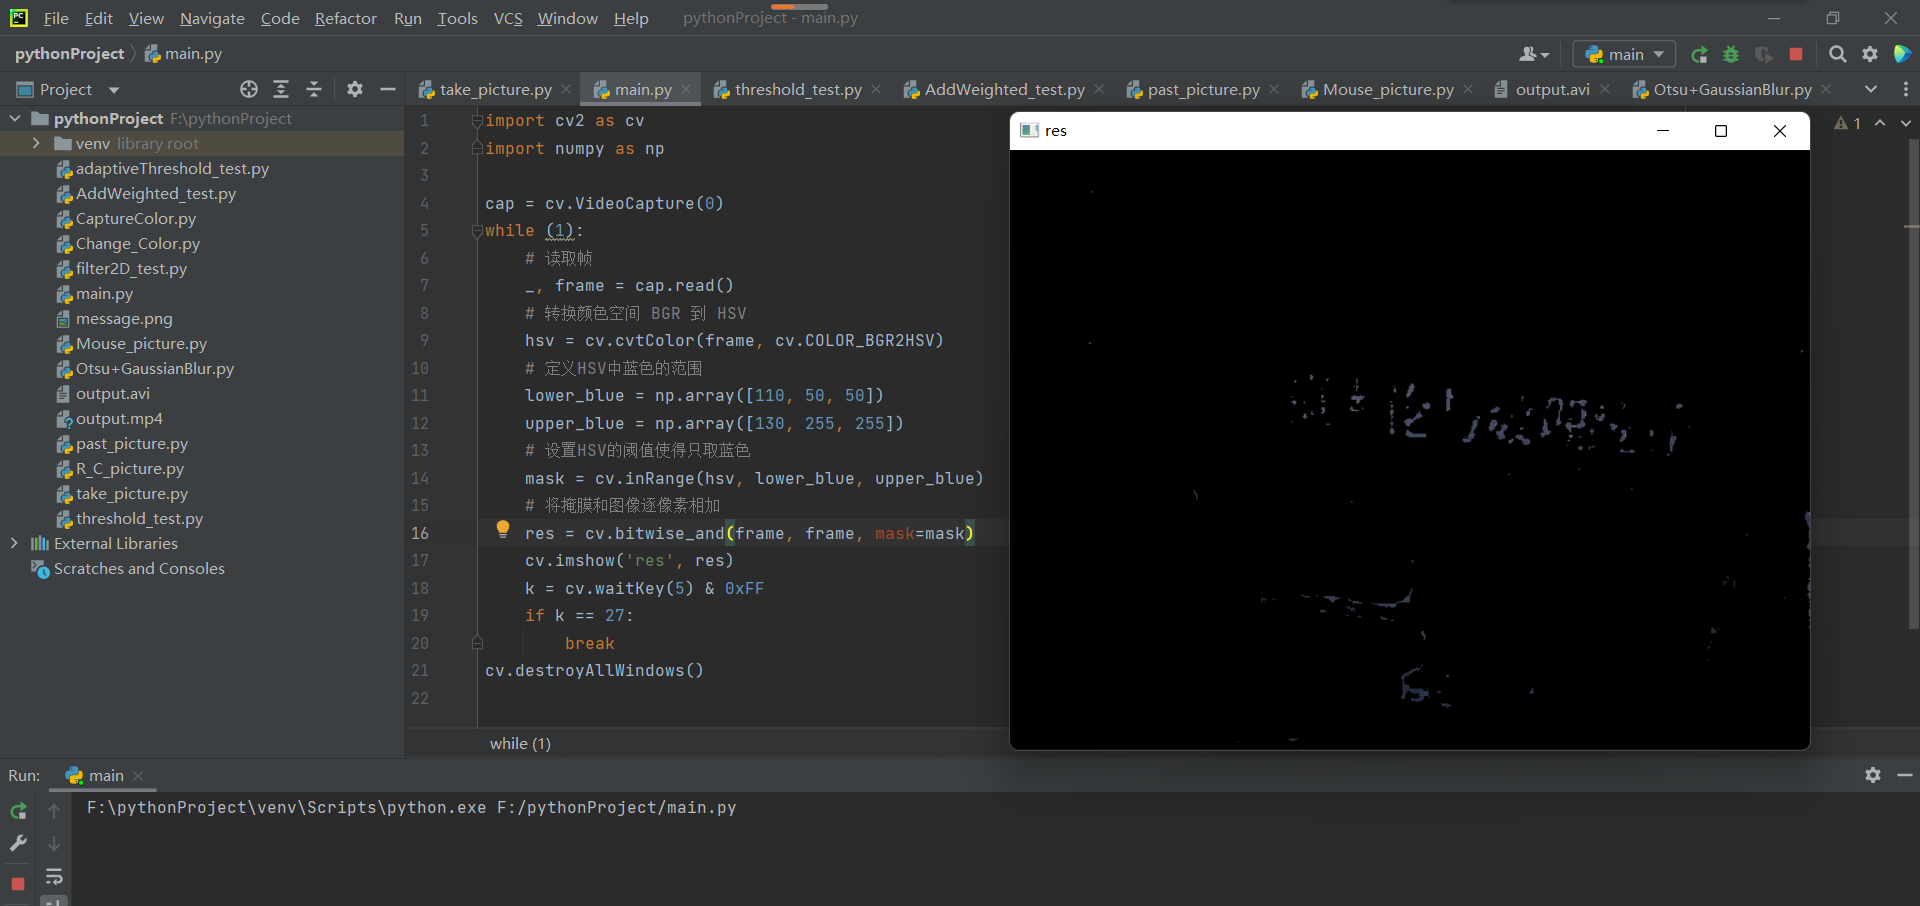The height and width of the screenshot is (906, 1920).
Task: Expand External Libraries node
Action: tap(14, 543)
